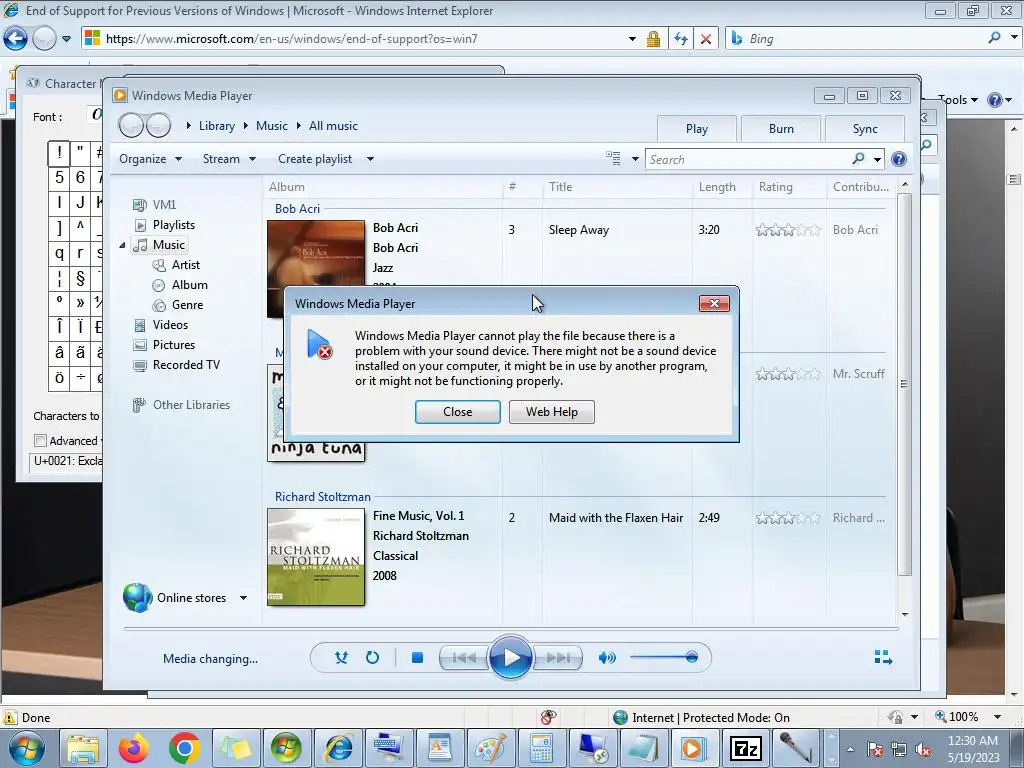Toggle shuffle mode in Media Player
The width and height of the screenshot is (1024, 768).
341,658
